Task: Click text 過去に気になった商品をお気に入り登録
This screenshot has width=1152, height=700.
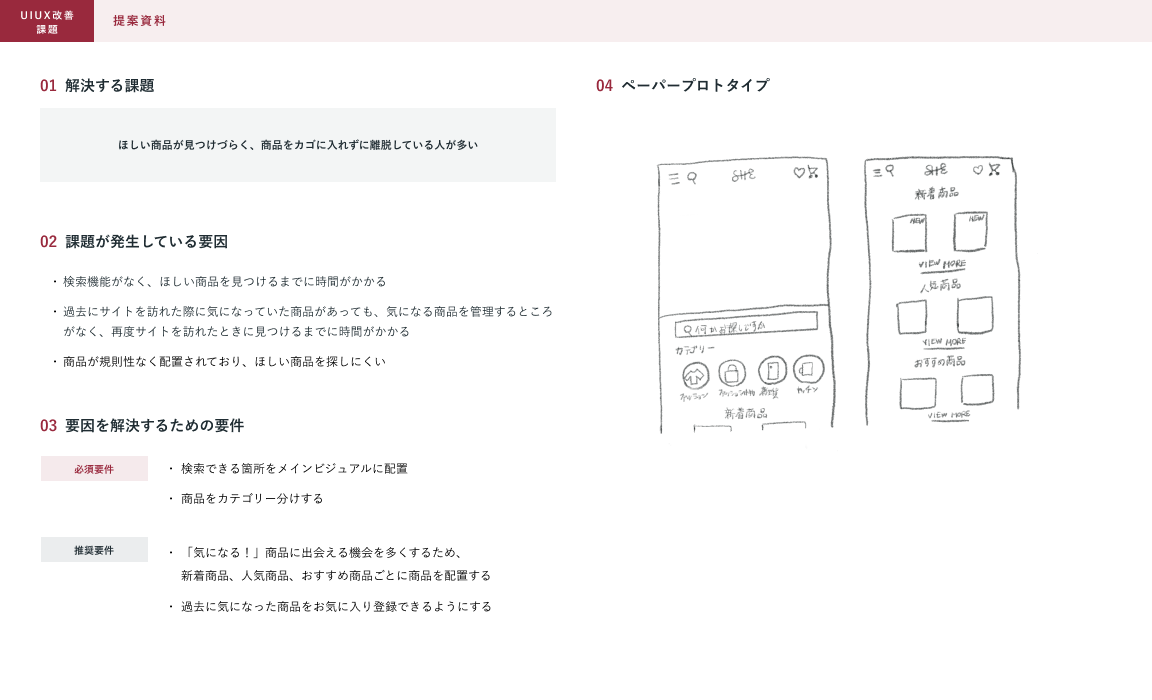Action: 336,607
